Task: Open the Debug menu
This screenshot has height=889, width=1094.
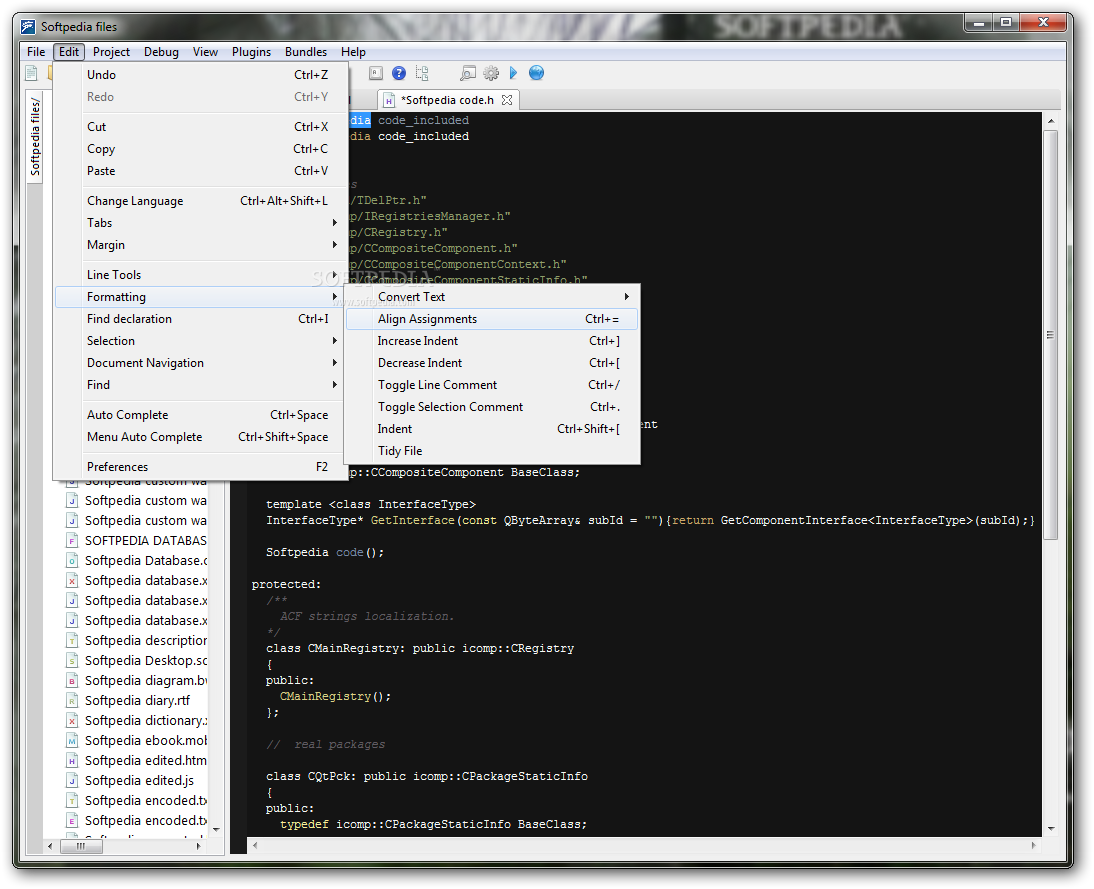Action: pyautogui.click(x=161, y=52)
